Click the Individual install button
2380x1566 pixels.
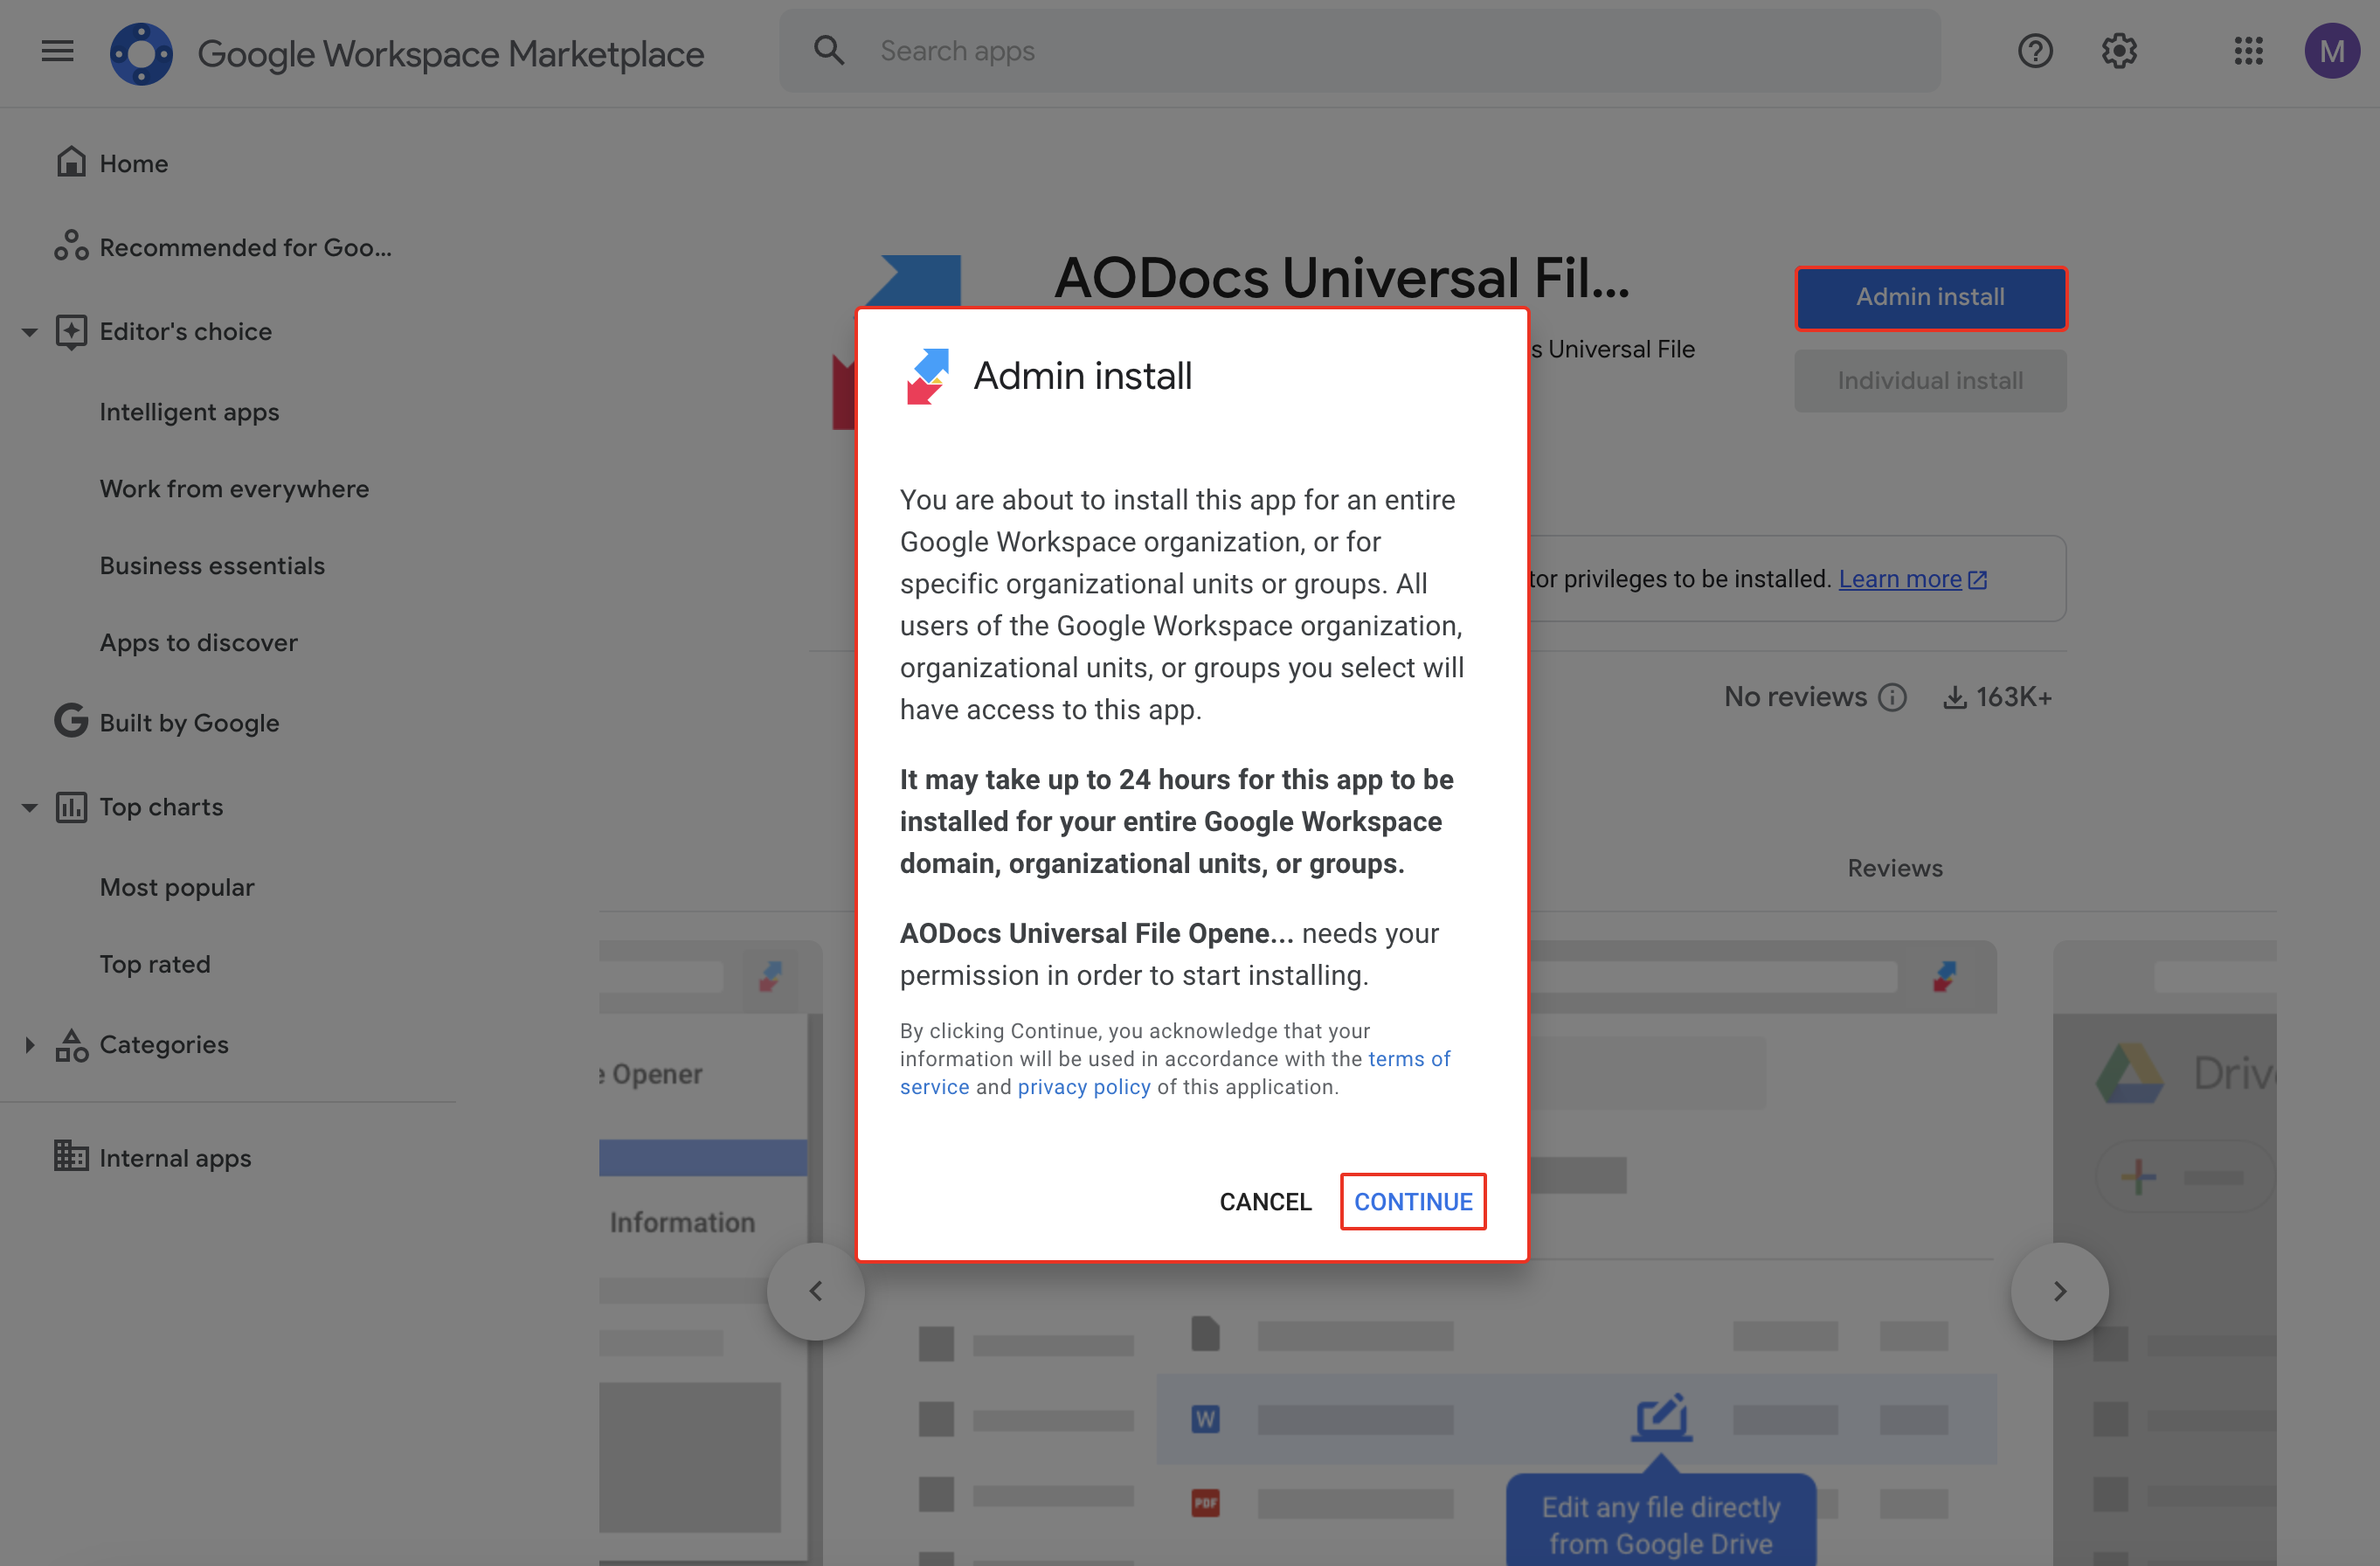click(x=1930, y=381)
